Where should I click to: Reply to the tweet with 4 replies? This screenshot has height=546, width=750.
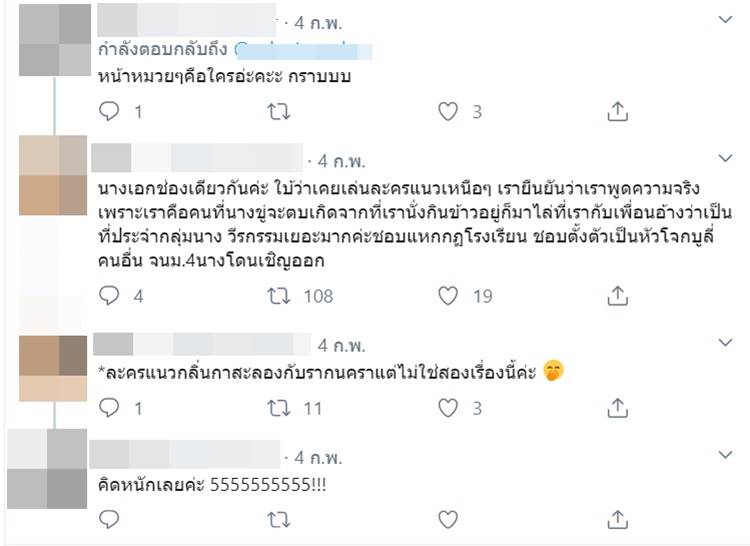110,296
